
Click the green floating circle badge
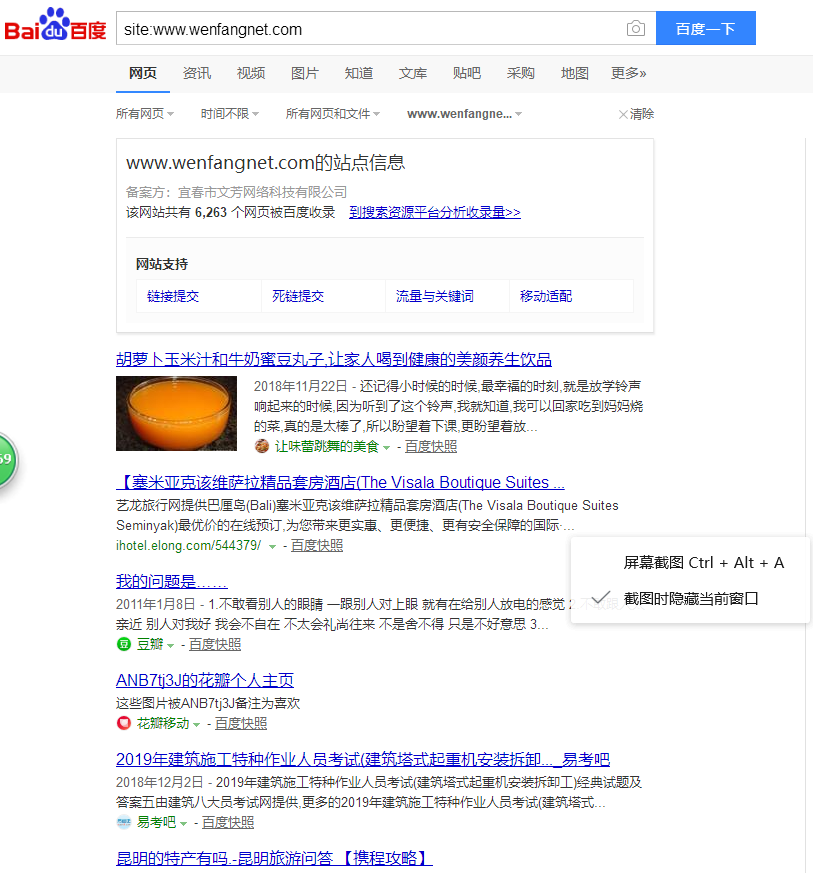coord(7,460)
